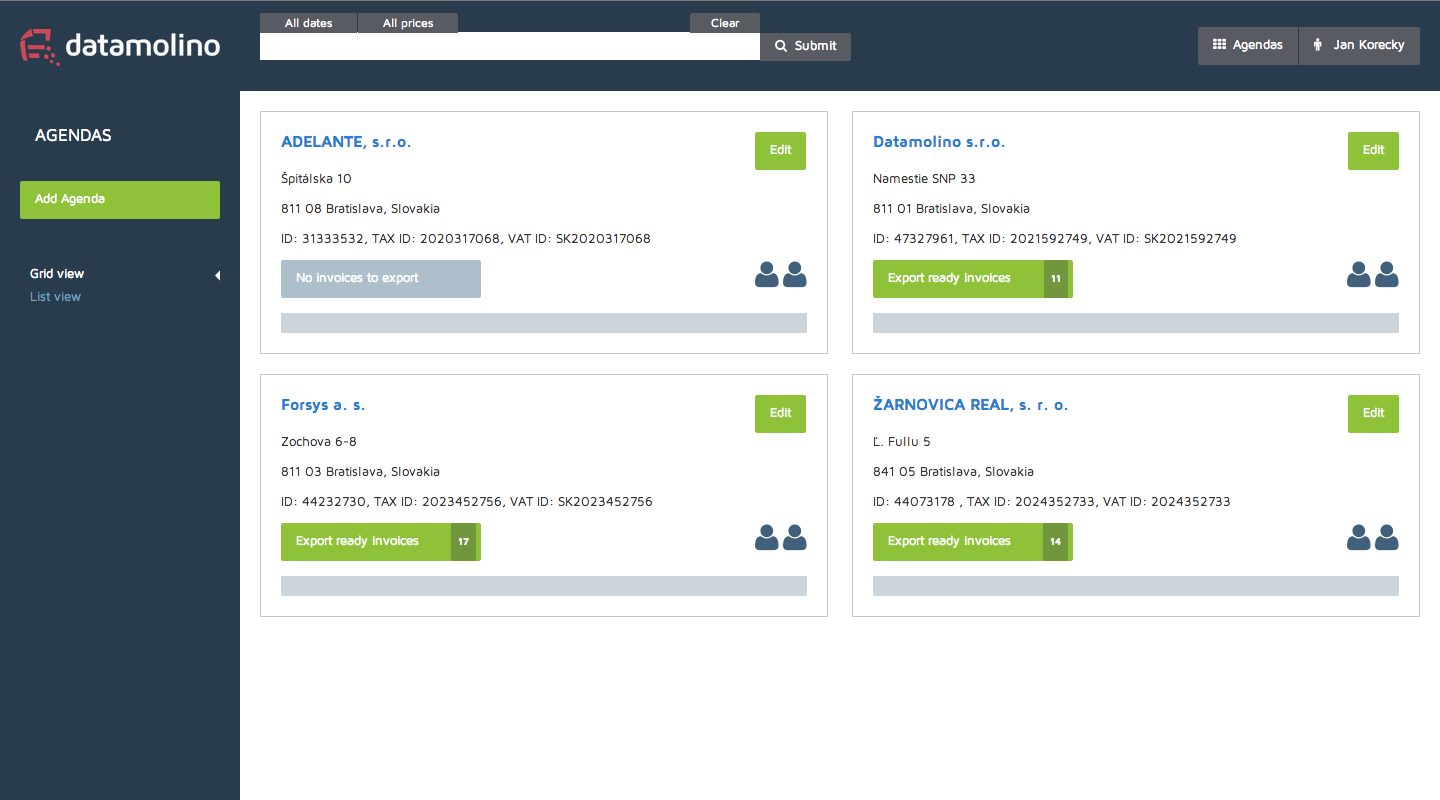Open users icon on Datamolino s.r.o. card
The image size is (1440, 800).
1372,275
